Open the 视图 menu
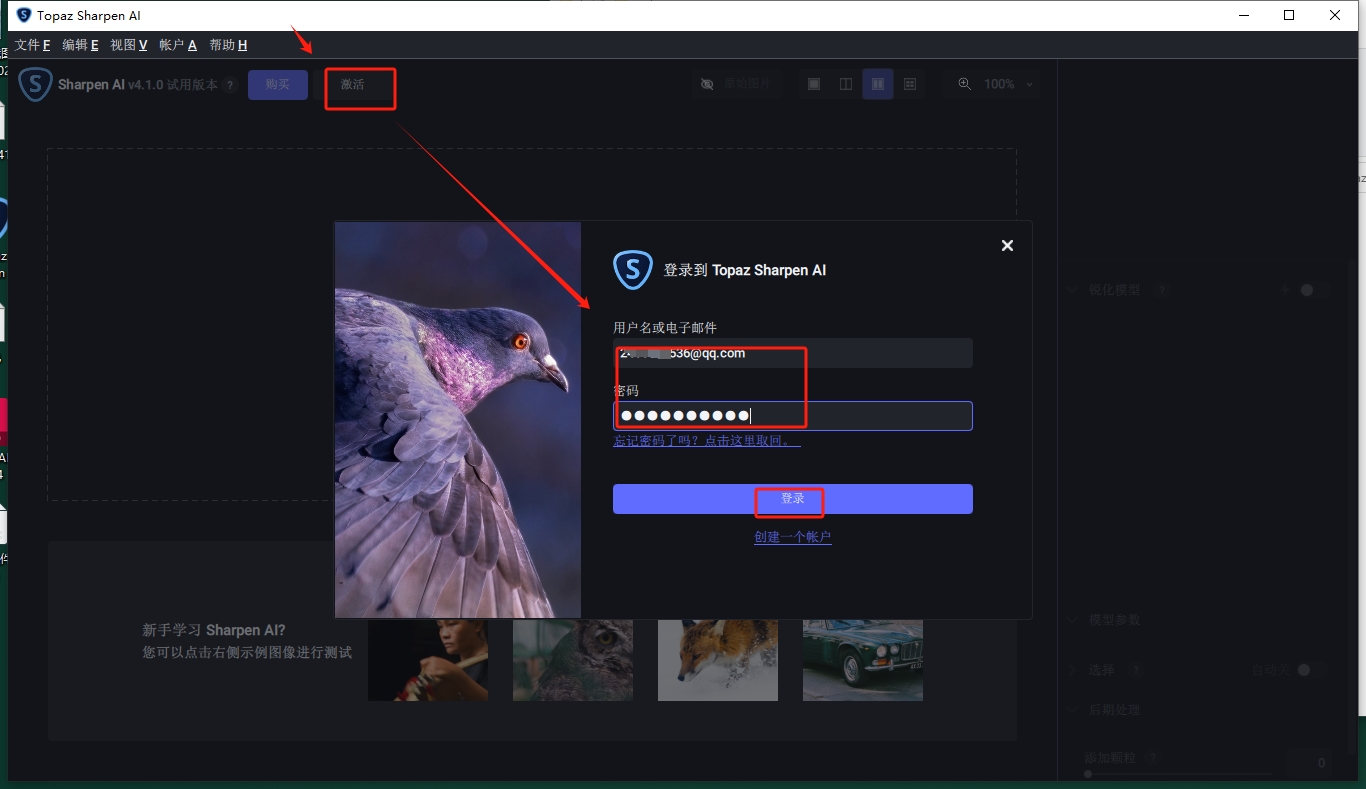The height and width of the screenshot is (789, 1366). pos(129,45)
